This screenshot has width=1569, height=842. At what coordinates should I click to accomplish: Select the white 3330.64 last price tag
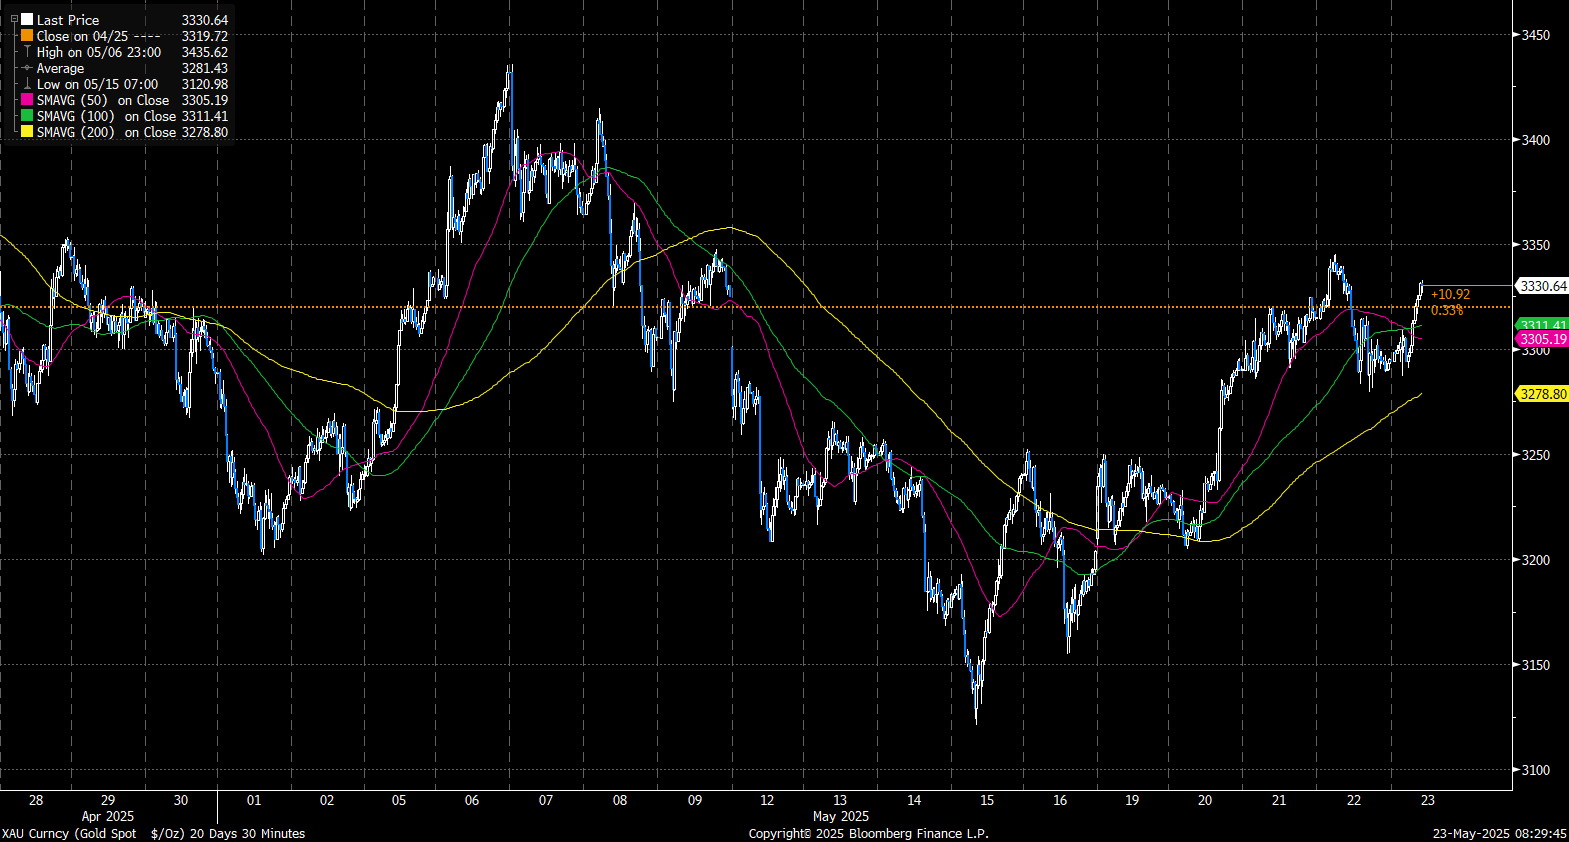1543,286
